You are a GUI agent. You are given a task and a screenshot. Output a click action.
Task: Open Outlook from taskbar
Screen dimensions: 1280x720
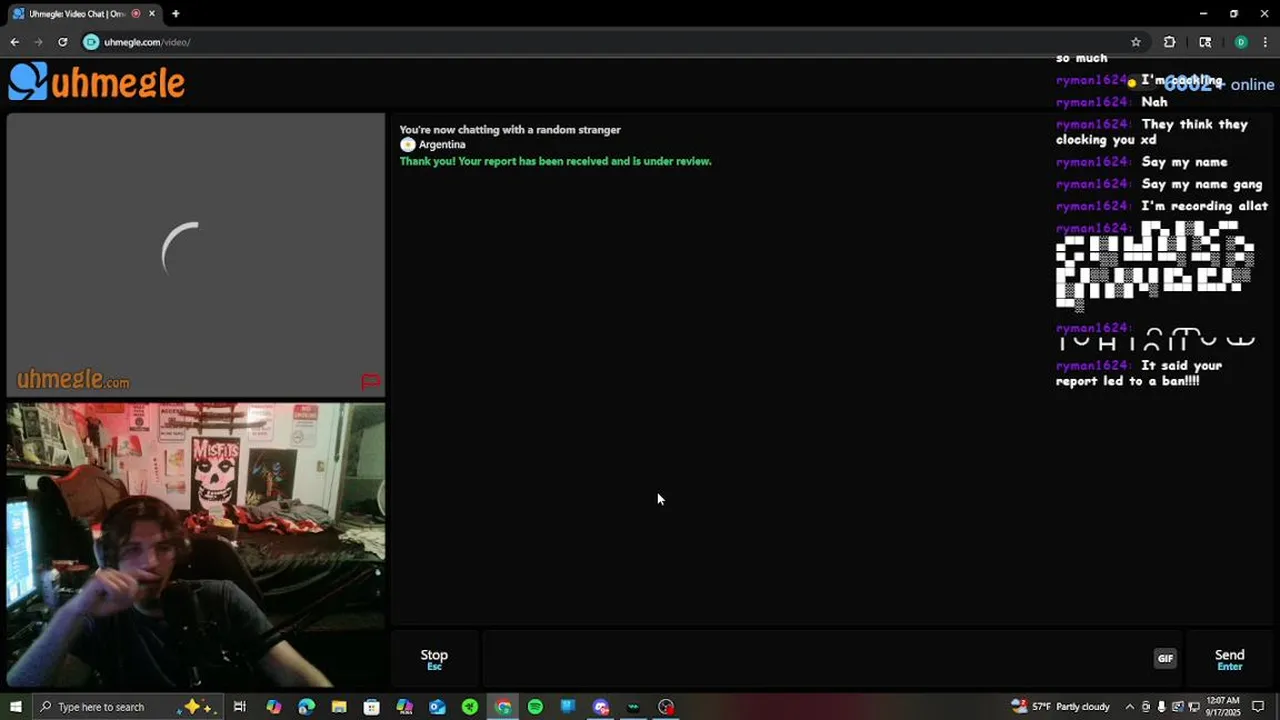[x=437, y=707]
